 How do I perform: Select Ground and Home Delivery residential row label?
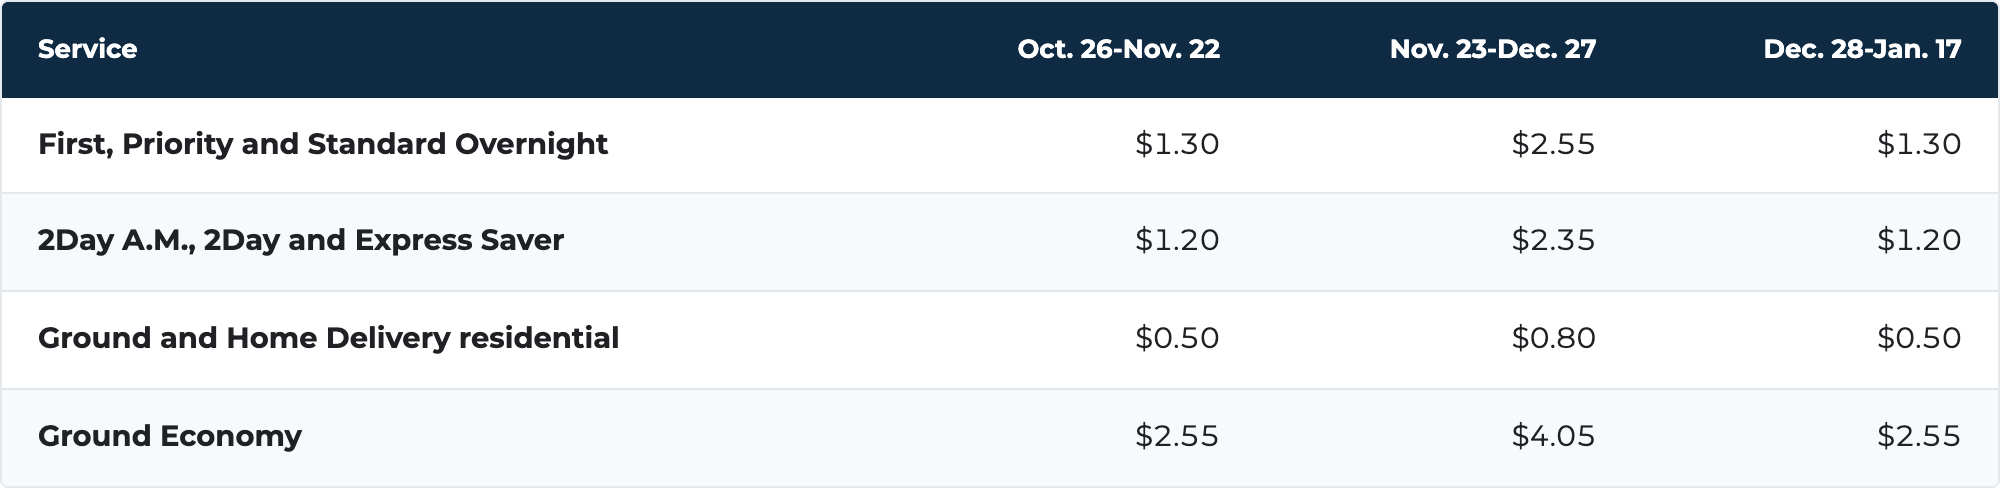coord(328,338)
